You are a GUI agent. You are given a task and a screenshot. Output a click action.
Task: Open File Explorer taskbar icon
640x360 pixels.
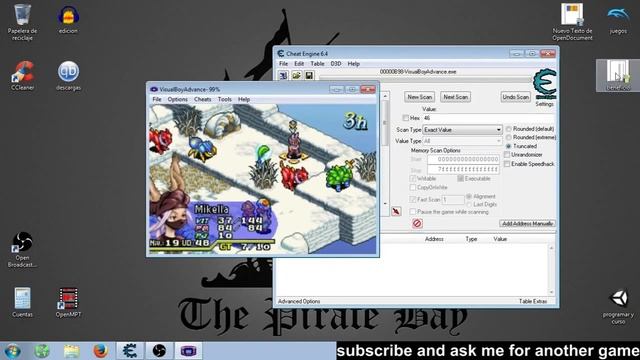(71, 351)
